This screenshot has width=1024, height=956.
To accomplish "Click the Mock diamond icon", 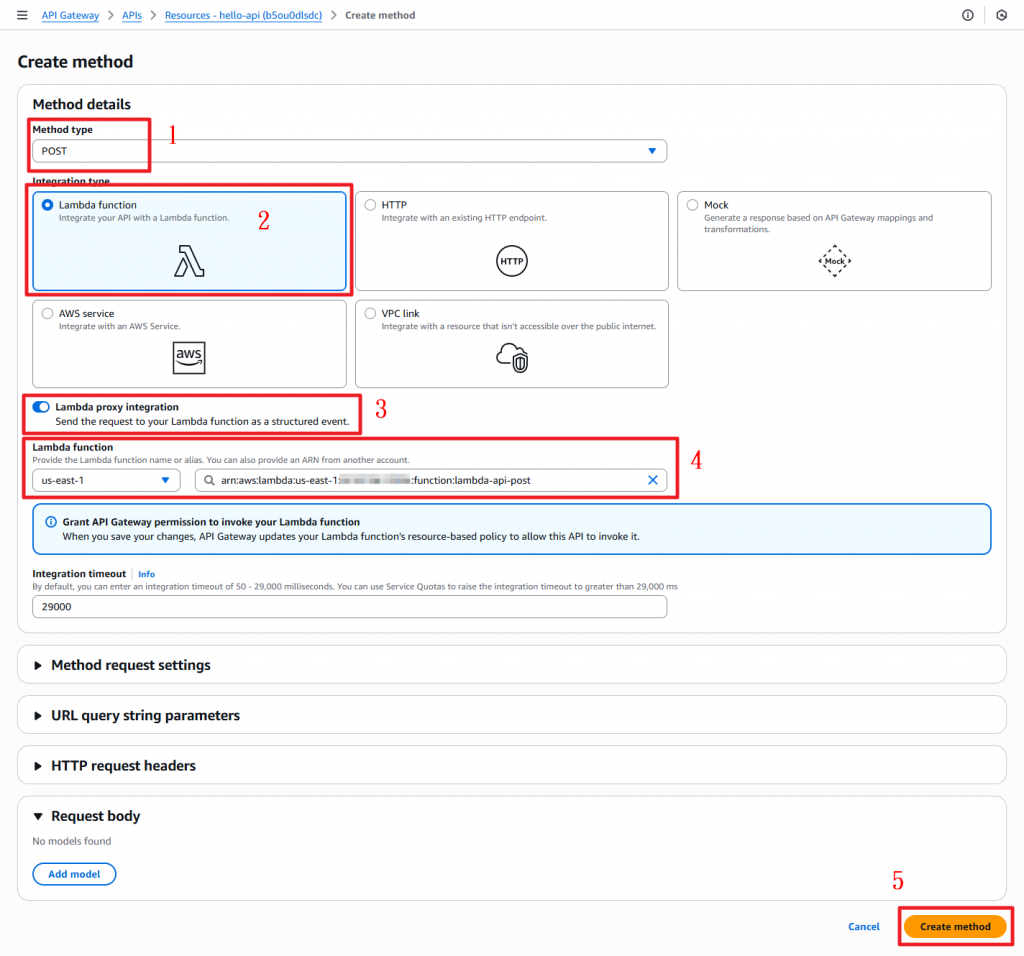I will pos(834,261).
